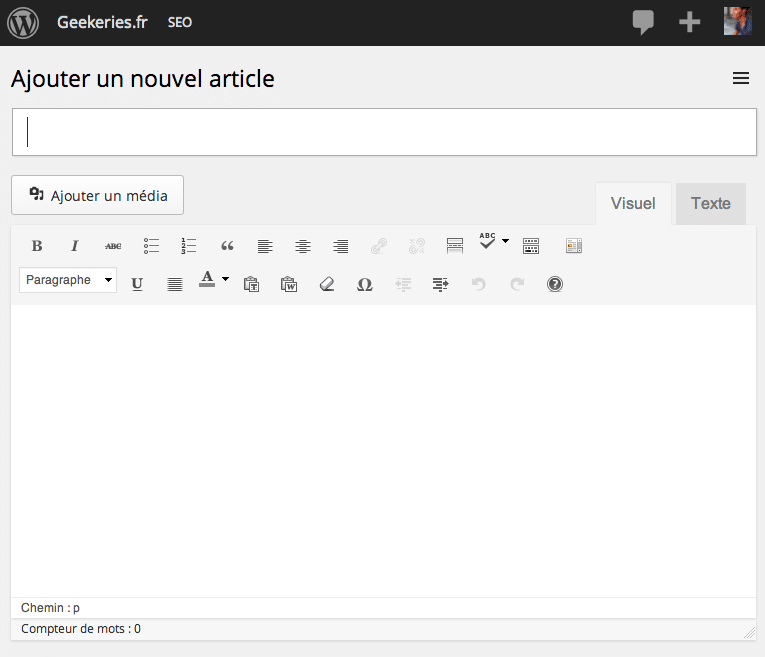Expand the text color picker arrow

coord(225,279)
